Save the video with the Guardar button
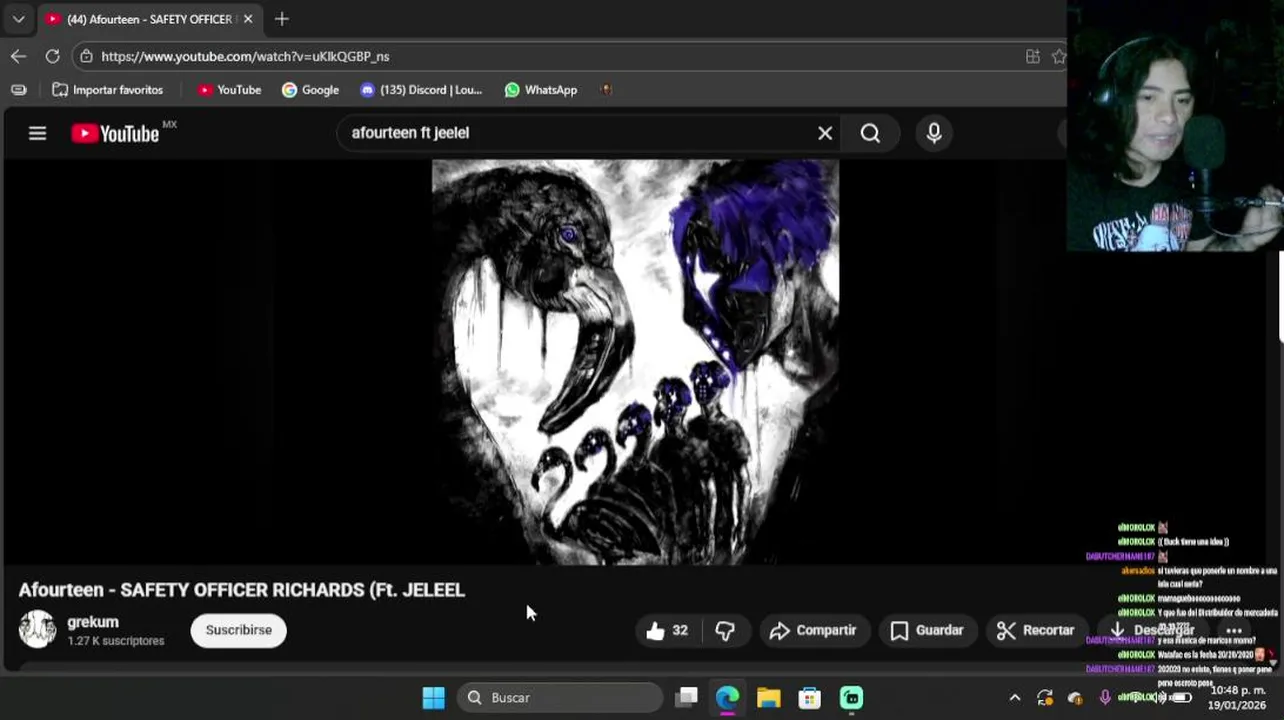Image resolution: width=1284 pixels, height=720 pixels. coord(927,630)
